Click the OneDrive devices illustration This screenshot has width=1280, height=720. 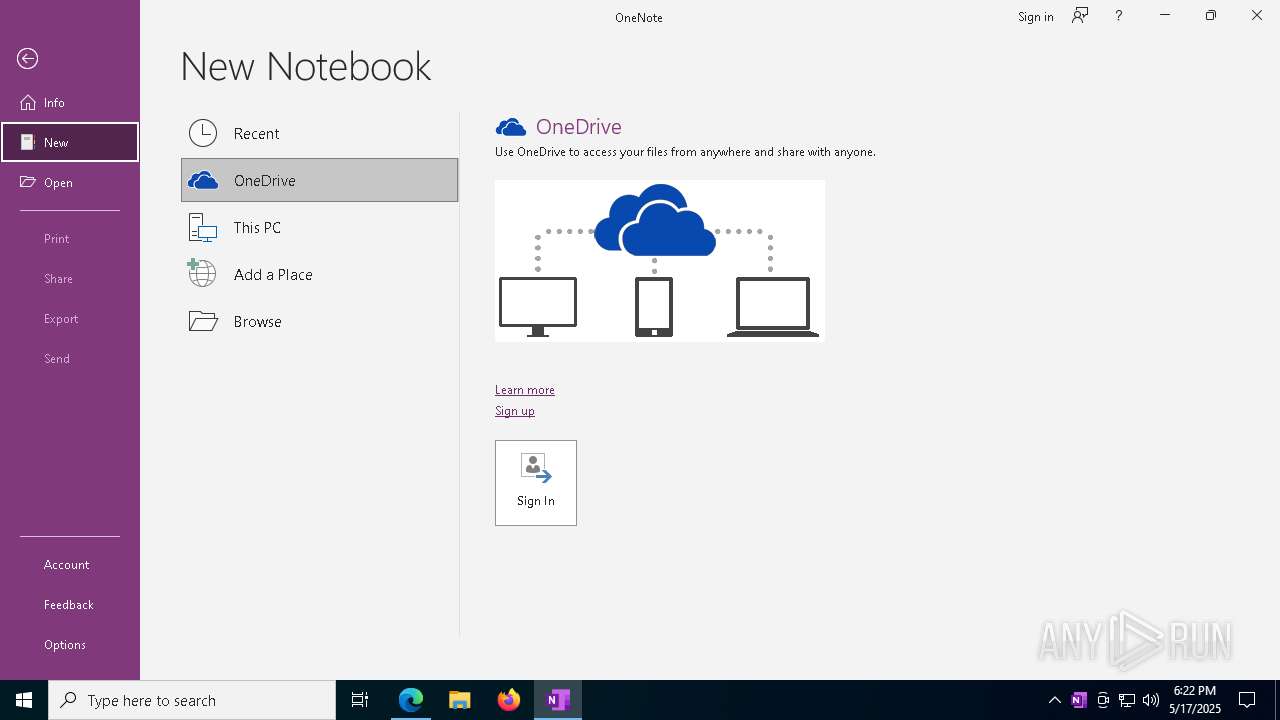(x=660, y=261)
